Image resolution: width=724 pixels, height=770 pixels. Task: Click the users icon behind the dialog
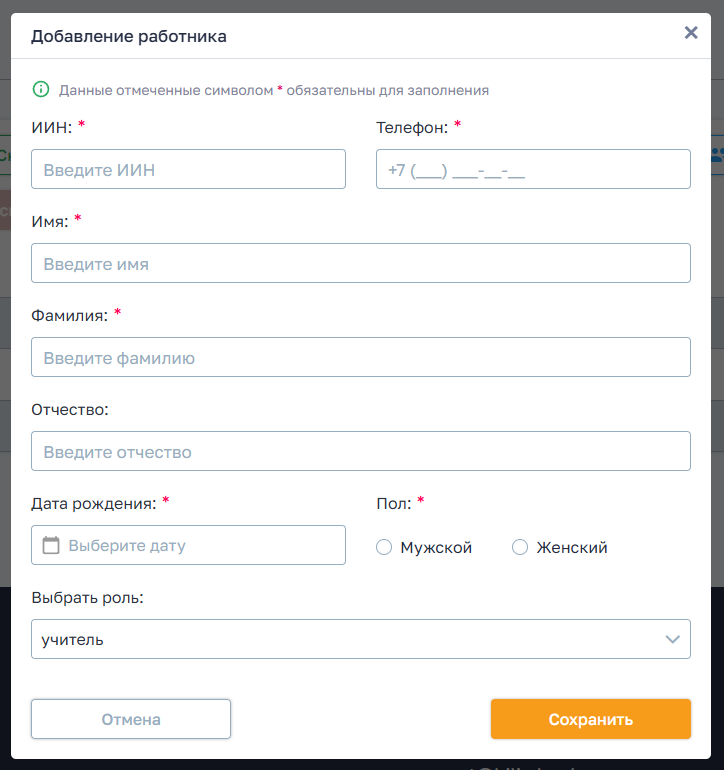click(718, 154)
